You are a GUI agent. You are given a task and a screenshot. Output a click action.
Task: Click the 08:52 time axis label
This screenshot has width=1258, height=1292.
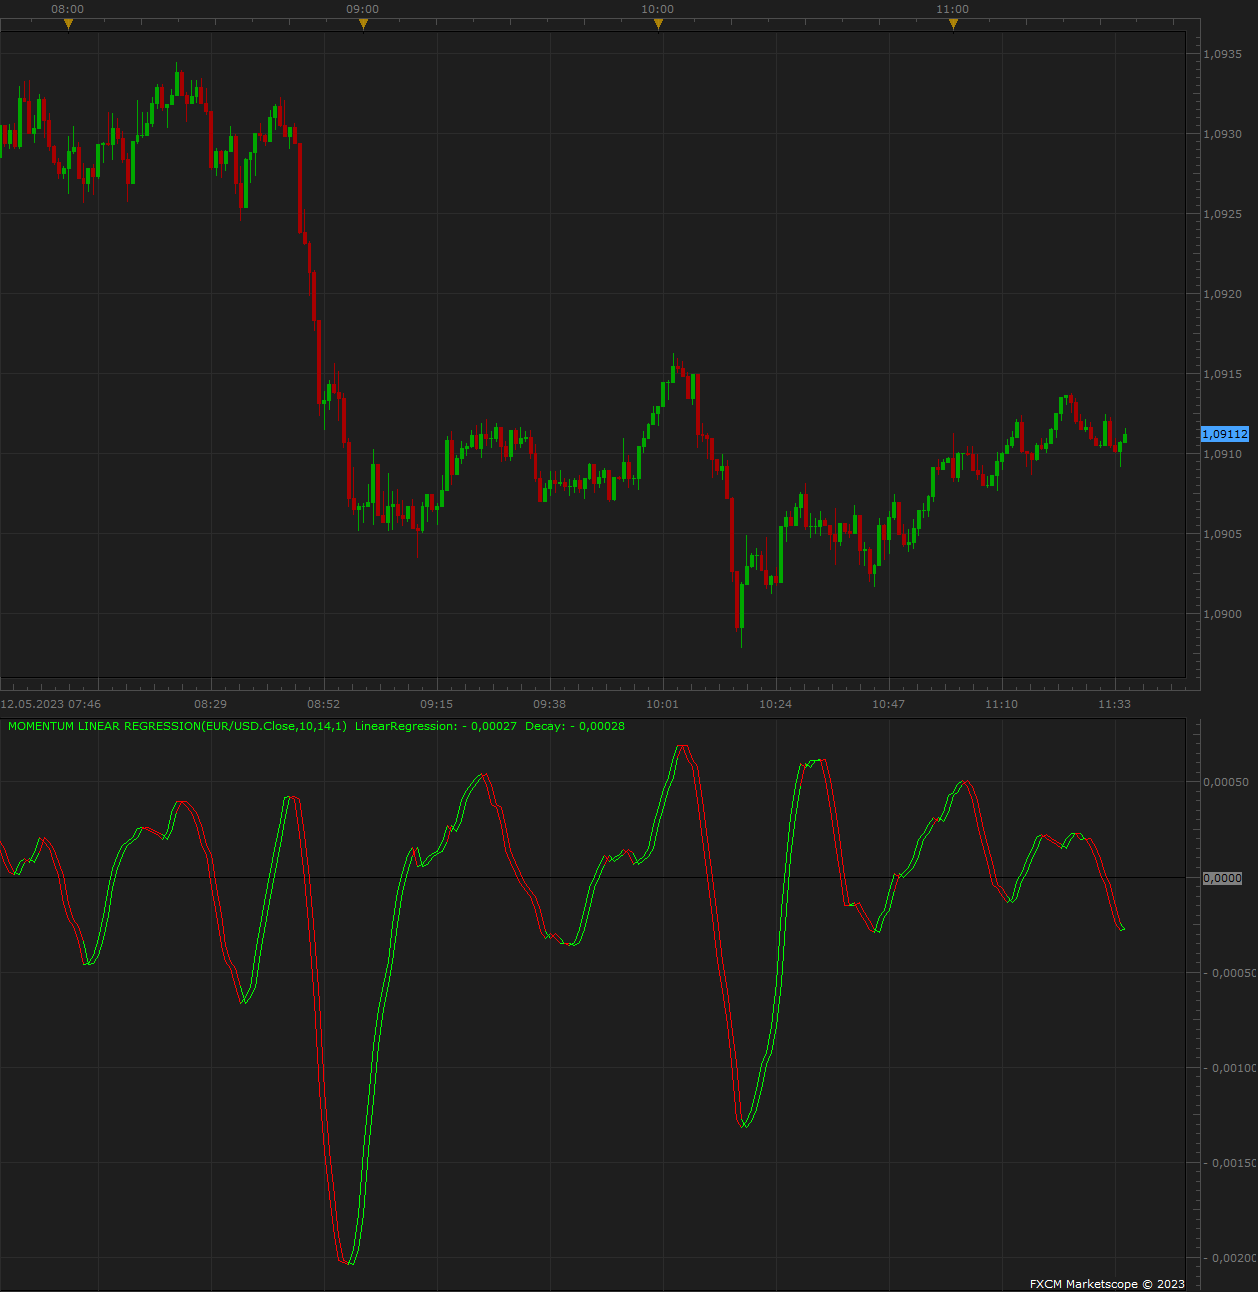[x=324, y=704]
